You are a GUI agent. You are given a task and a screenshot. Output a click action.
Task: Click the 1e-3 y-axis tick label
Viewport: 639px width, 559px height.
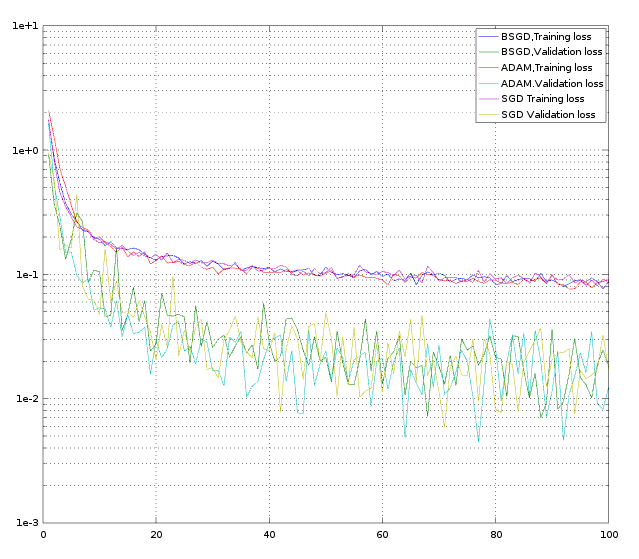point(25,523)
